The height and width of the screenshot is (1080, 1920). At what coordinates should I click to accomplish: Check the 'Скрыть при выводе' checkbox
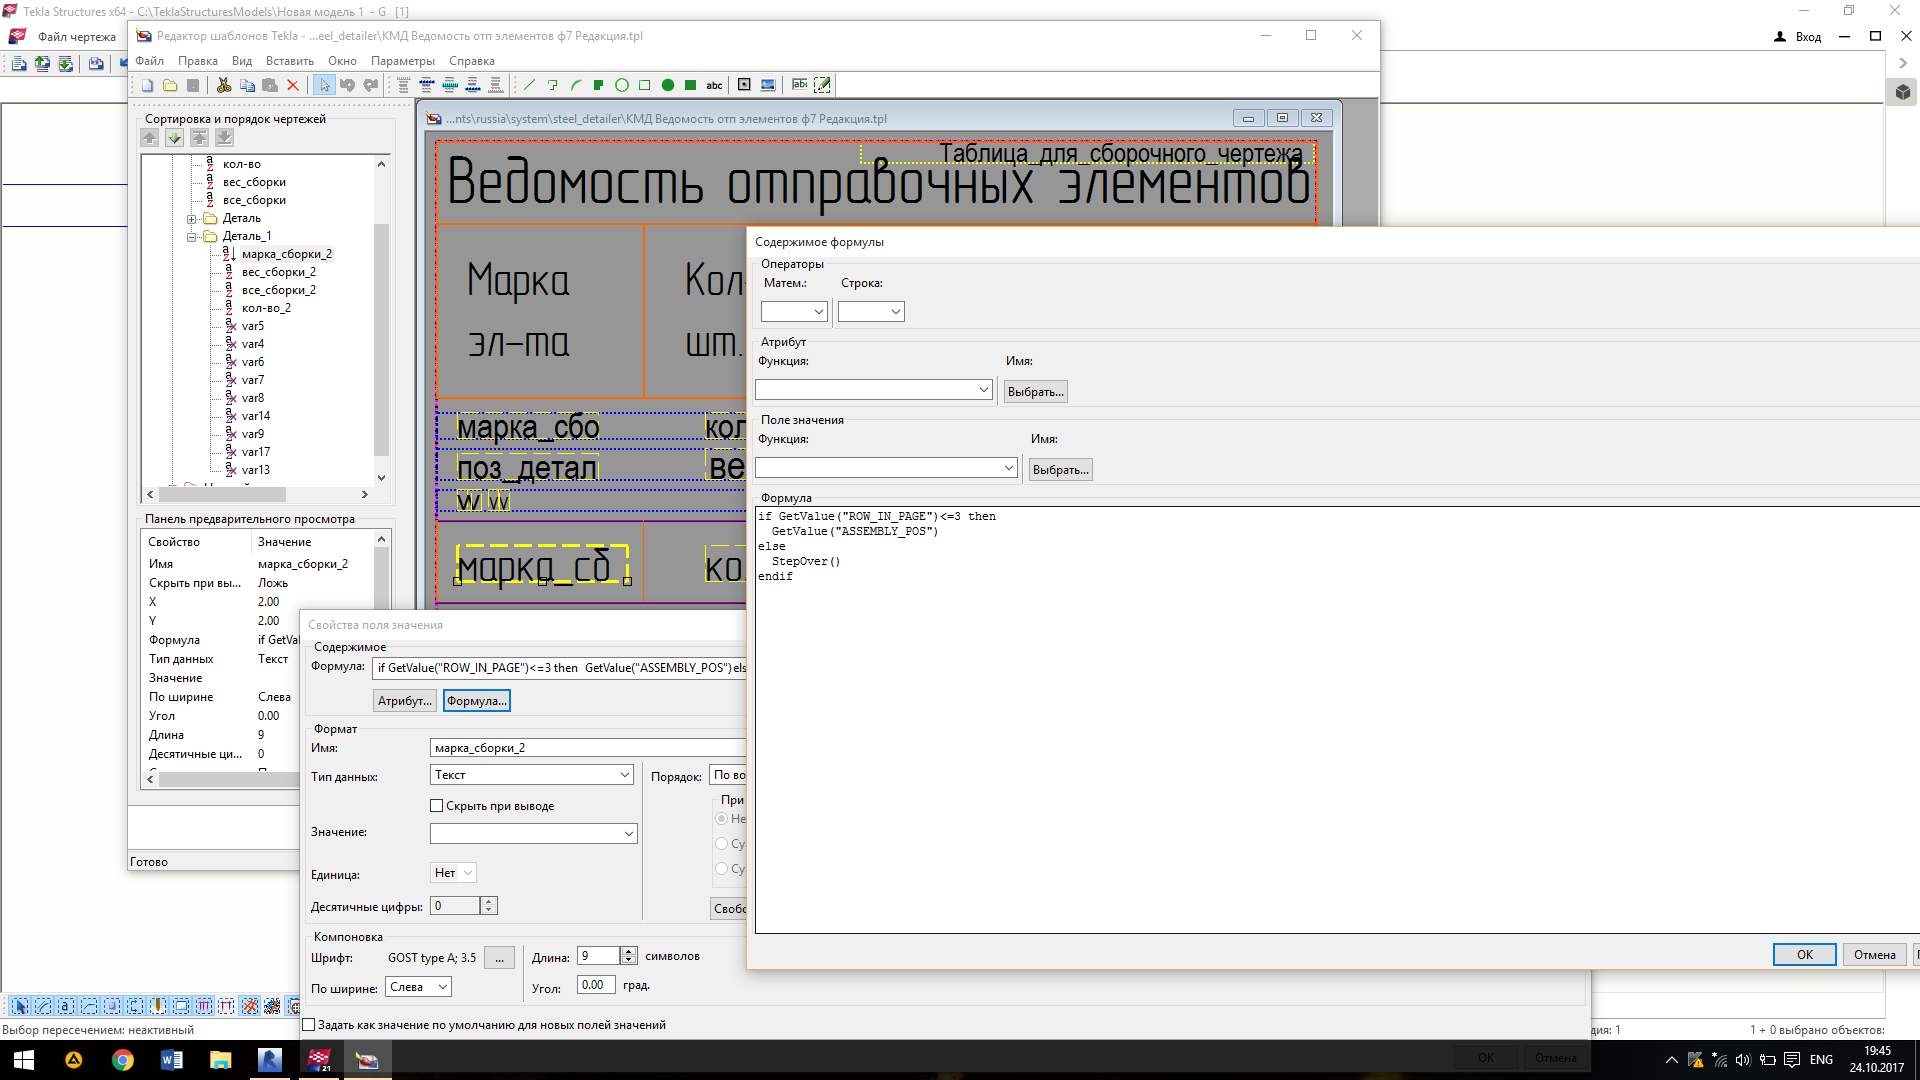point(437,806)
